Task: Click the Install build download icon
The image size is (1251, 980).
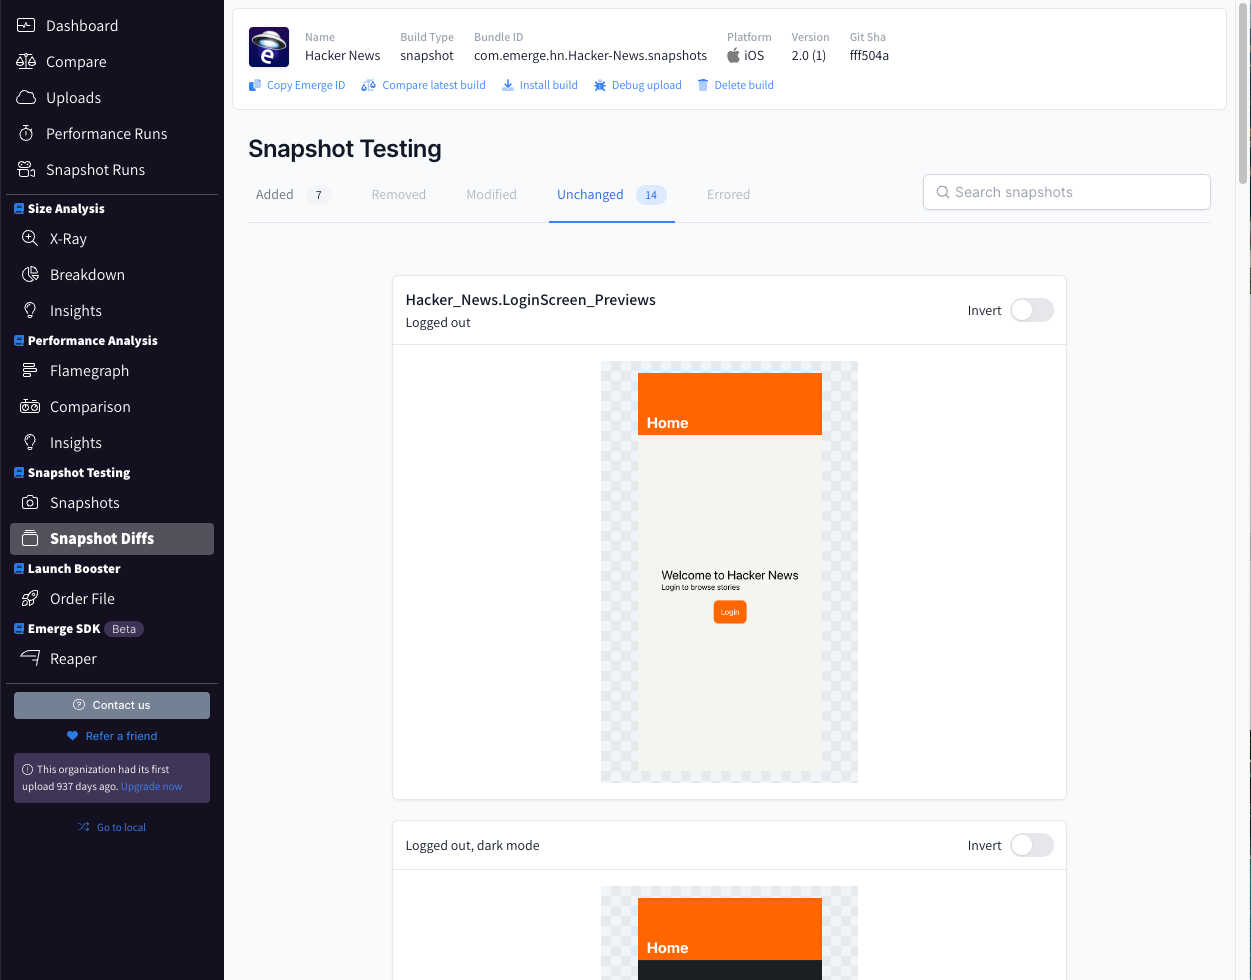Action: coord(508,85)
